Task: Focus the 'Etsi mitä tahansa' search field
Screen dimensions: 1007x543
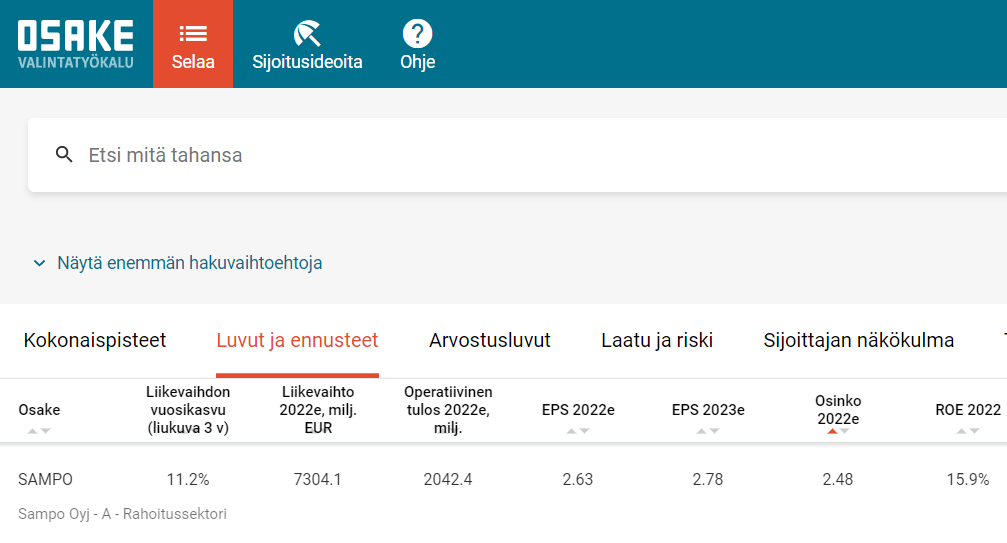Action: [x=517, y=155]
